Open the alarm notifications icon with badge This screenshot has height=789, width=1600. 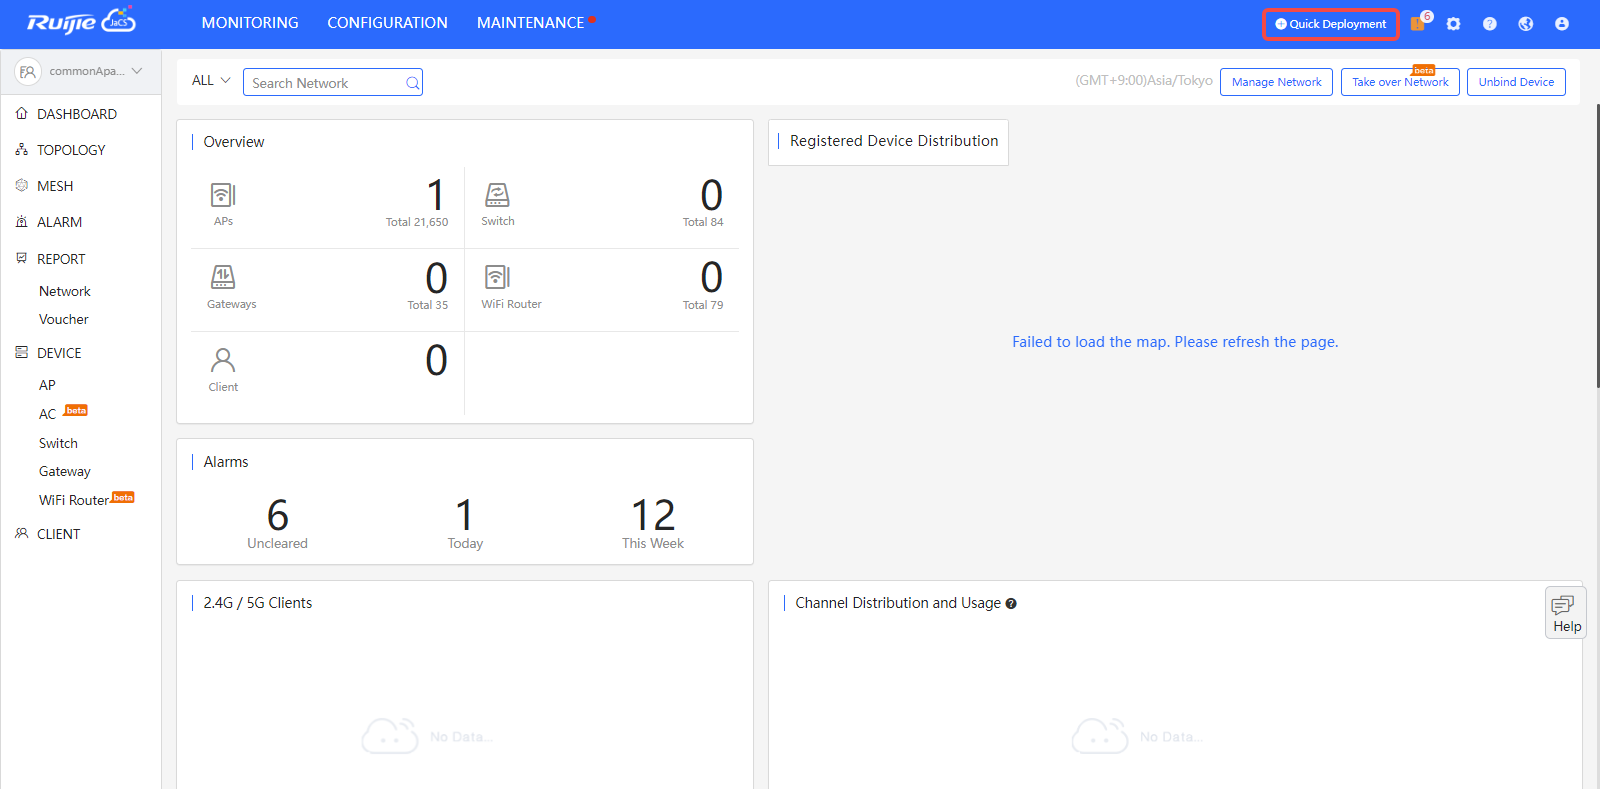click(x=1419, y=23)
